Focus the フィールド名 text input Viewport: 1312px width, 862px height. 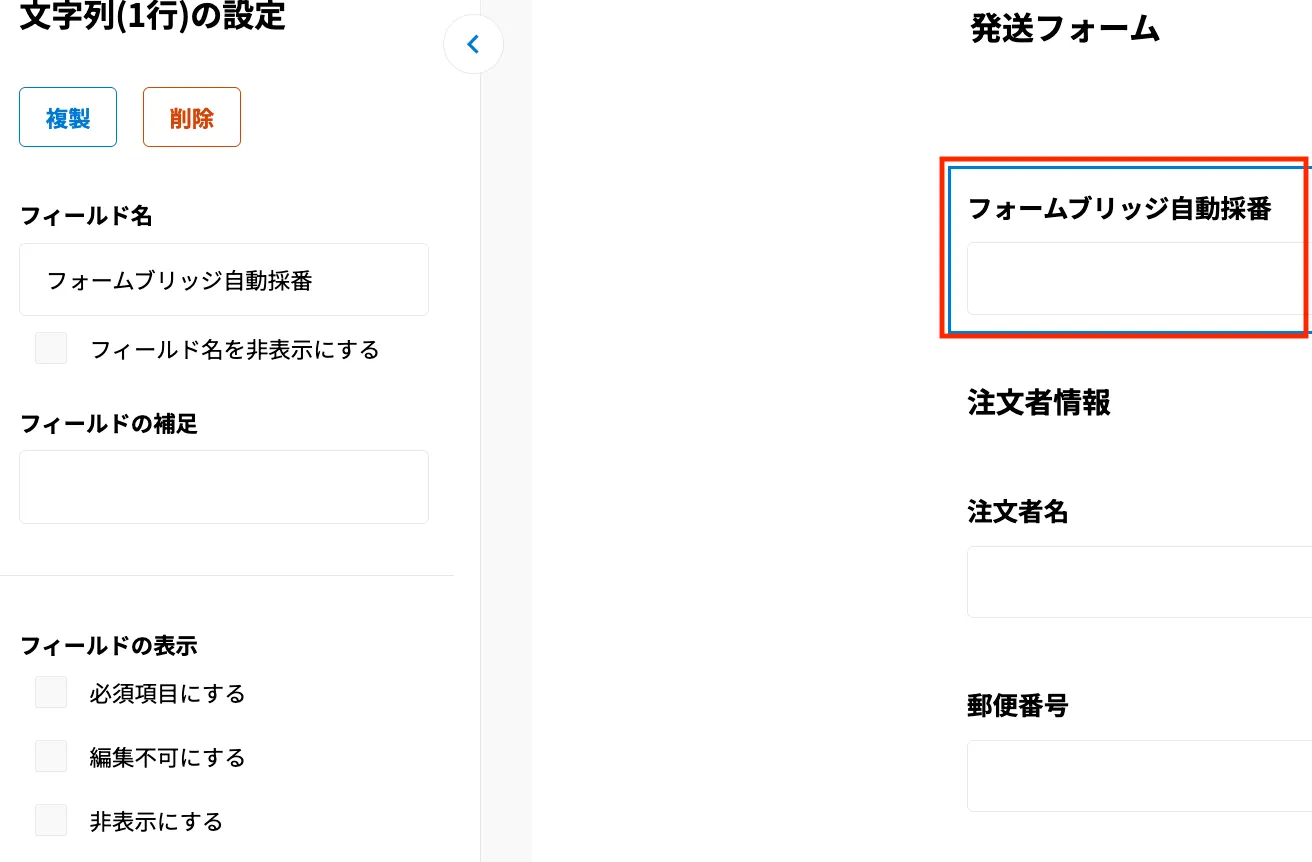click(224, 280)
